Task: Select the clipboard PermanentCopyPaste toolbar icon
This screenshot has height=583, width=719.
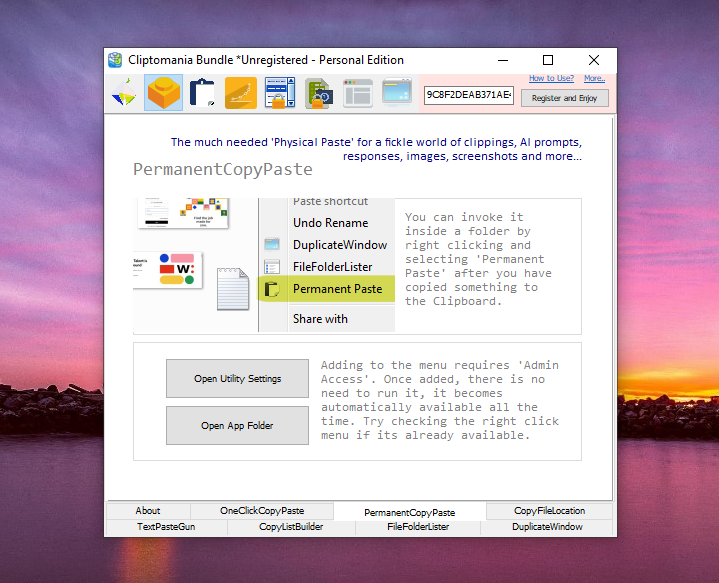Action: [x=202, y=93]
